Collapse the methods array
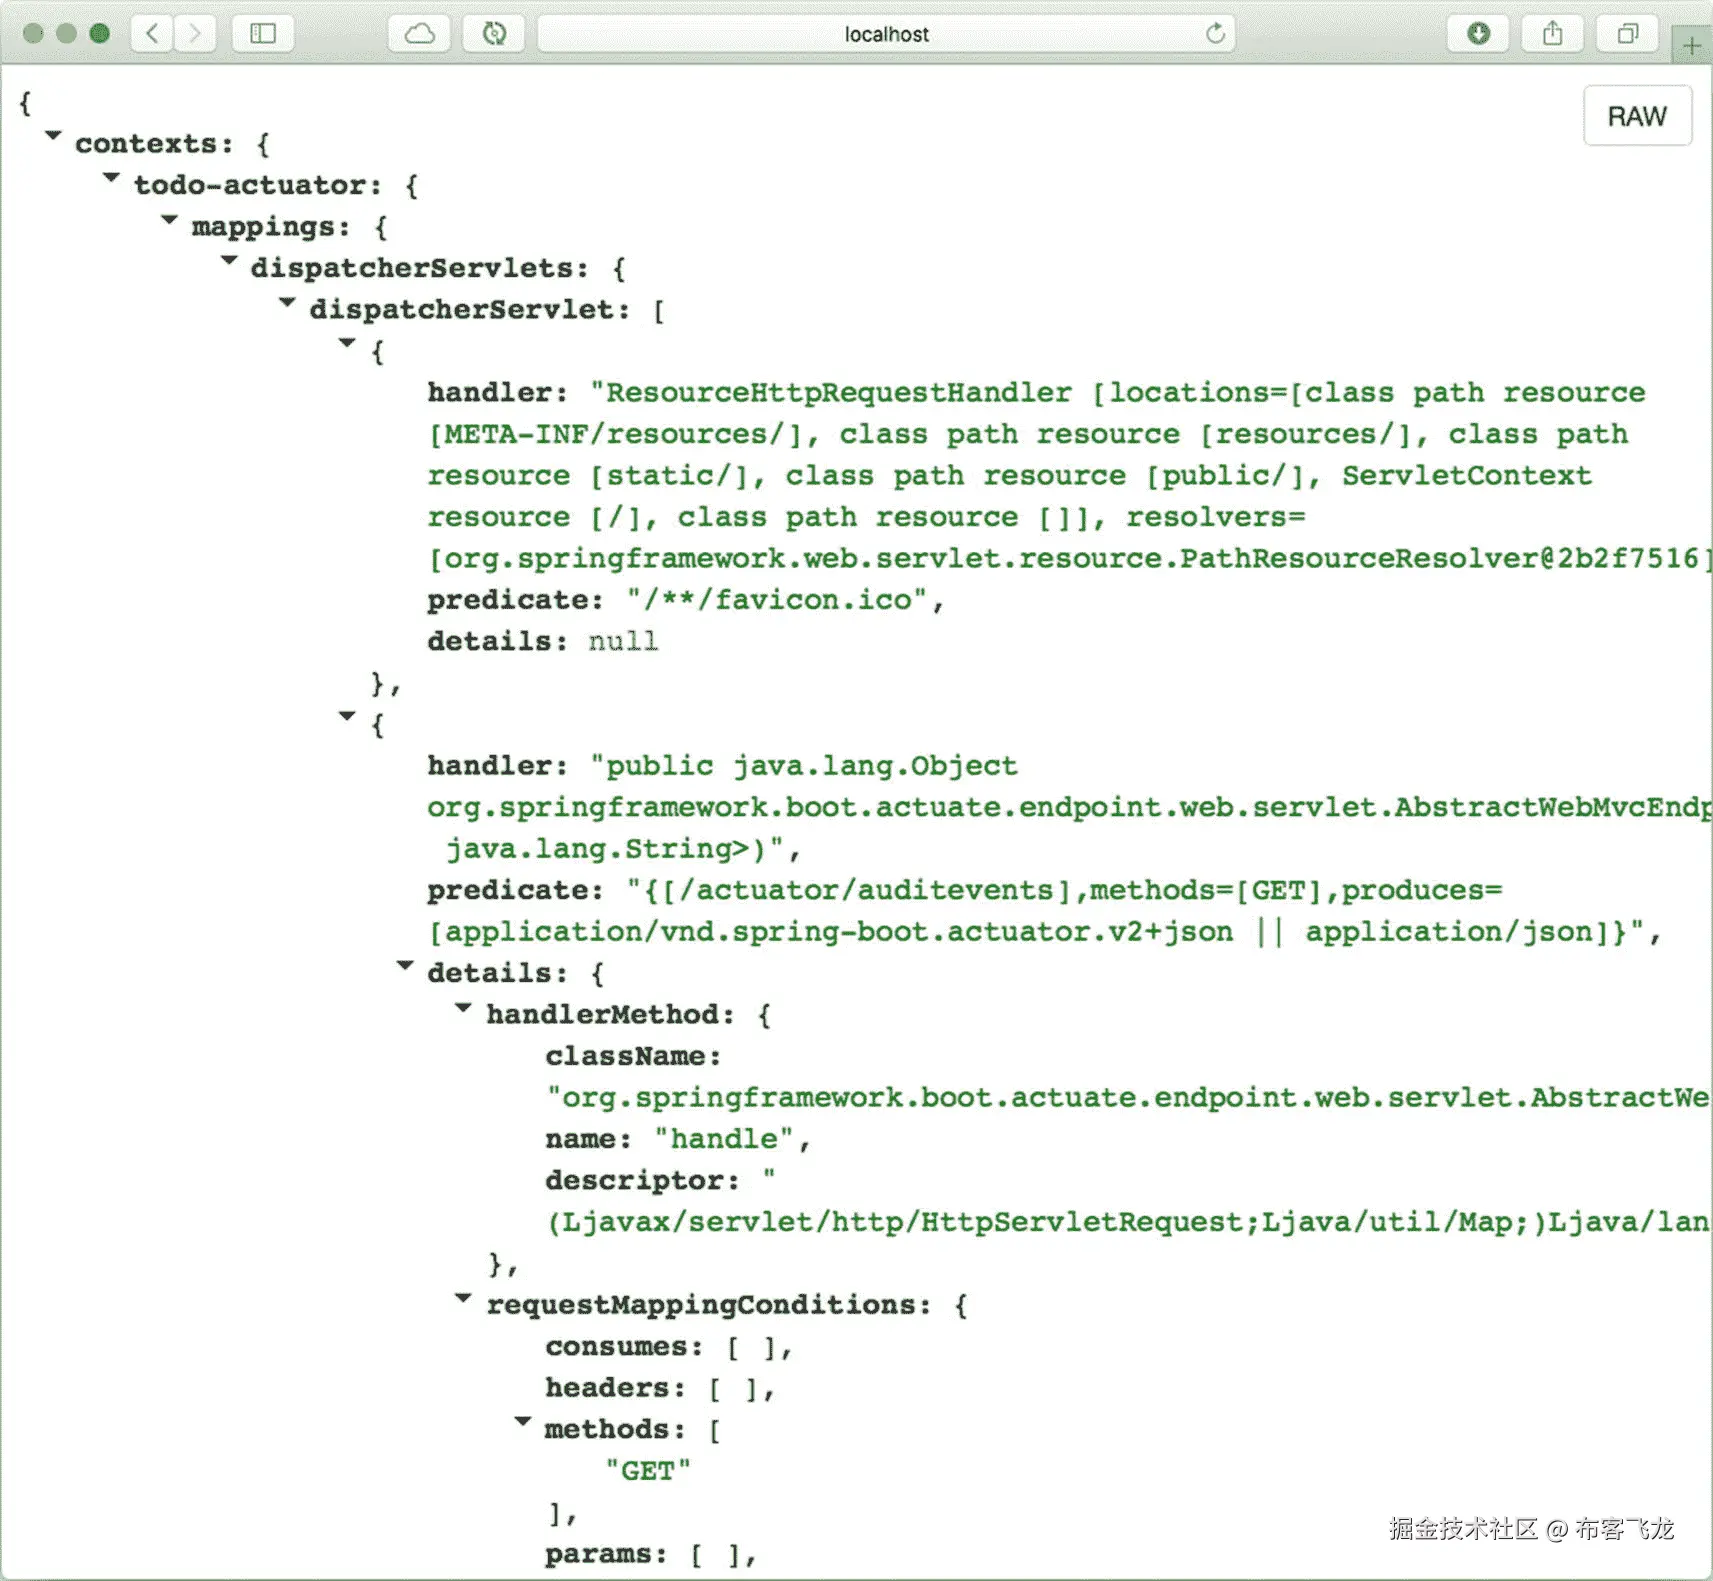Image resolution: width=1713 pixels, height=1581 pixels. (x=523, y=1421)
